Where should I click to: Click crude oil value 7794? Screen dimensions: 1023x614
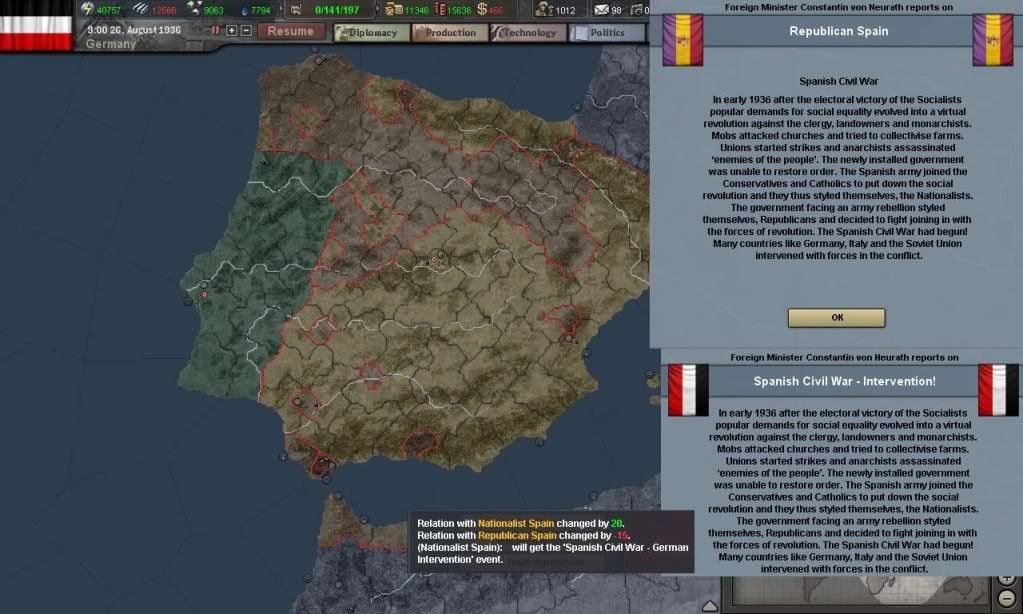tap(260, 10)
